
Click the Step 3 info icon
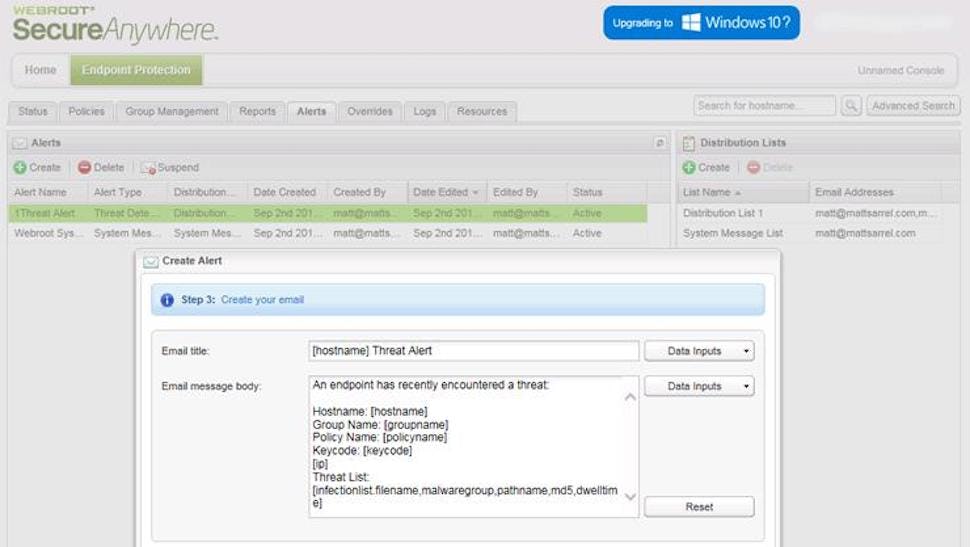click(167, 300)
